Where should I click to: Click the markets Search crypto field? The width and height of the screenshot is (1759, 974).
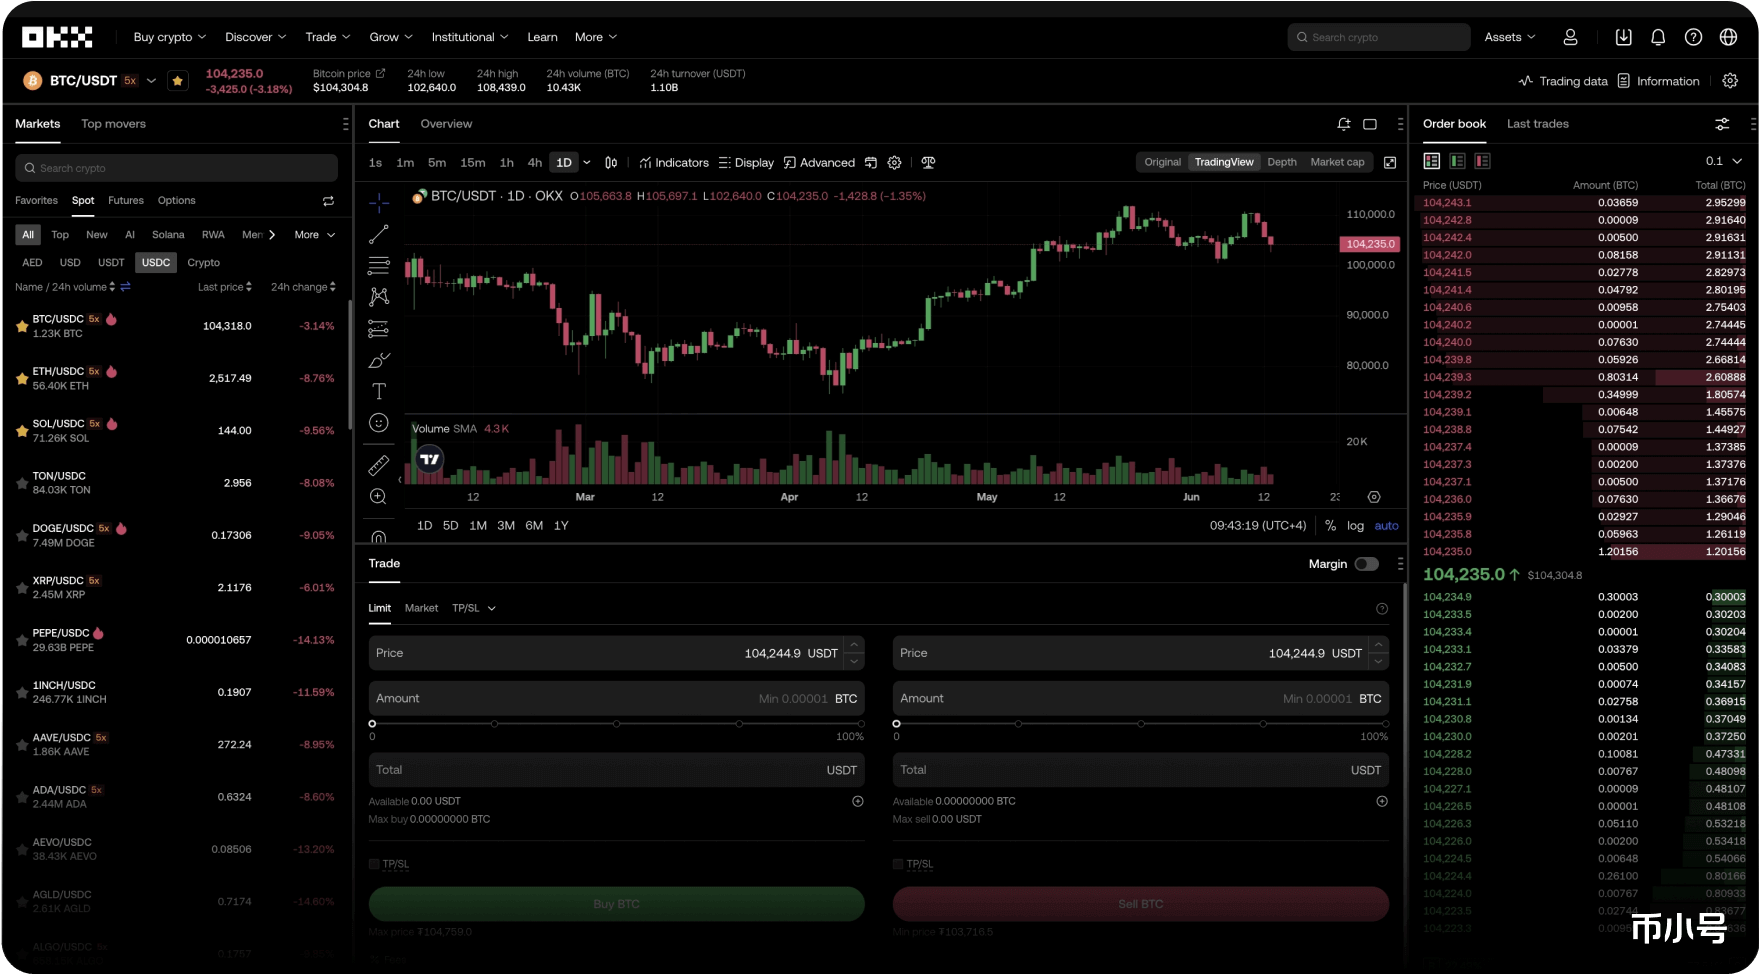pos(176,168)
